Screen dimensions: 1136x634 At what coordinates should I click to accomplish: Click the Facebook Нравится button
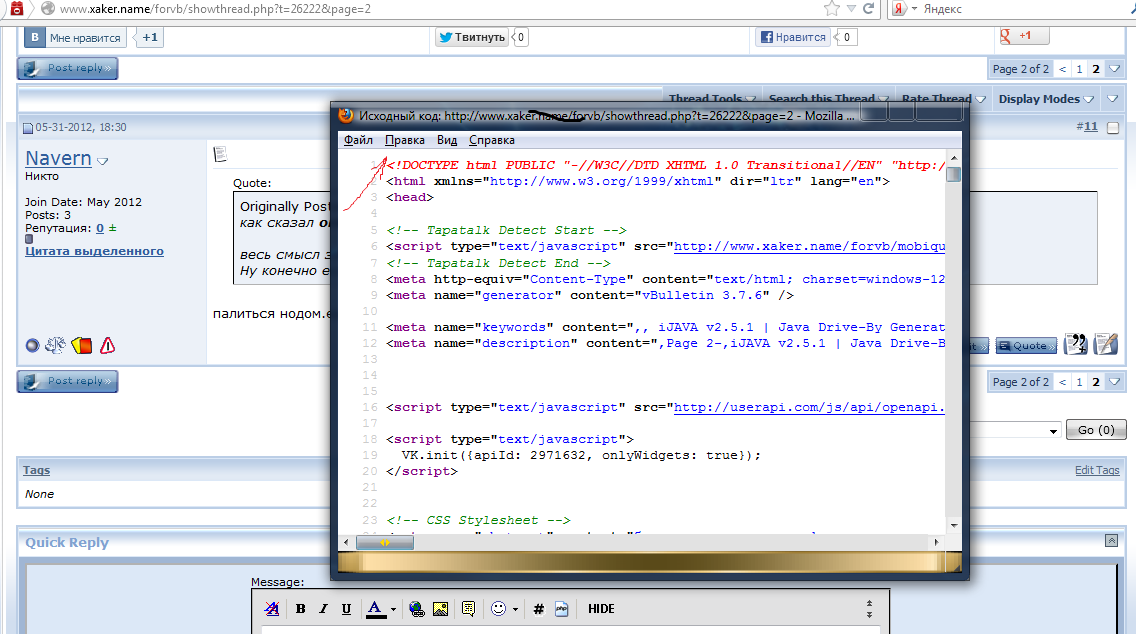click(793, 37)
